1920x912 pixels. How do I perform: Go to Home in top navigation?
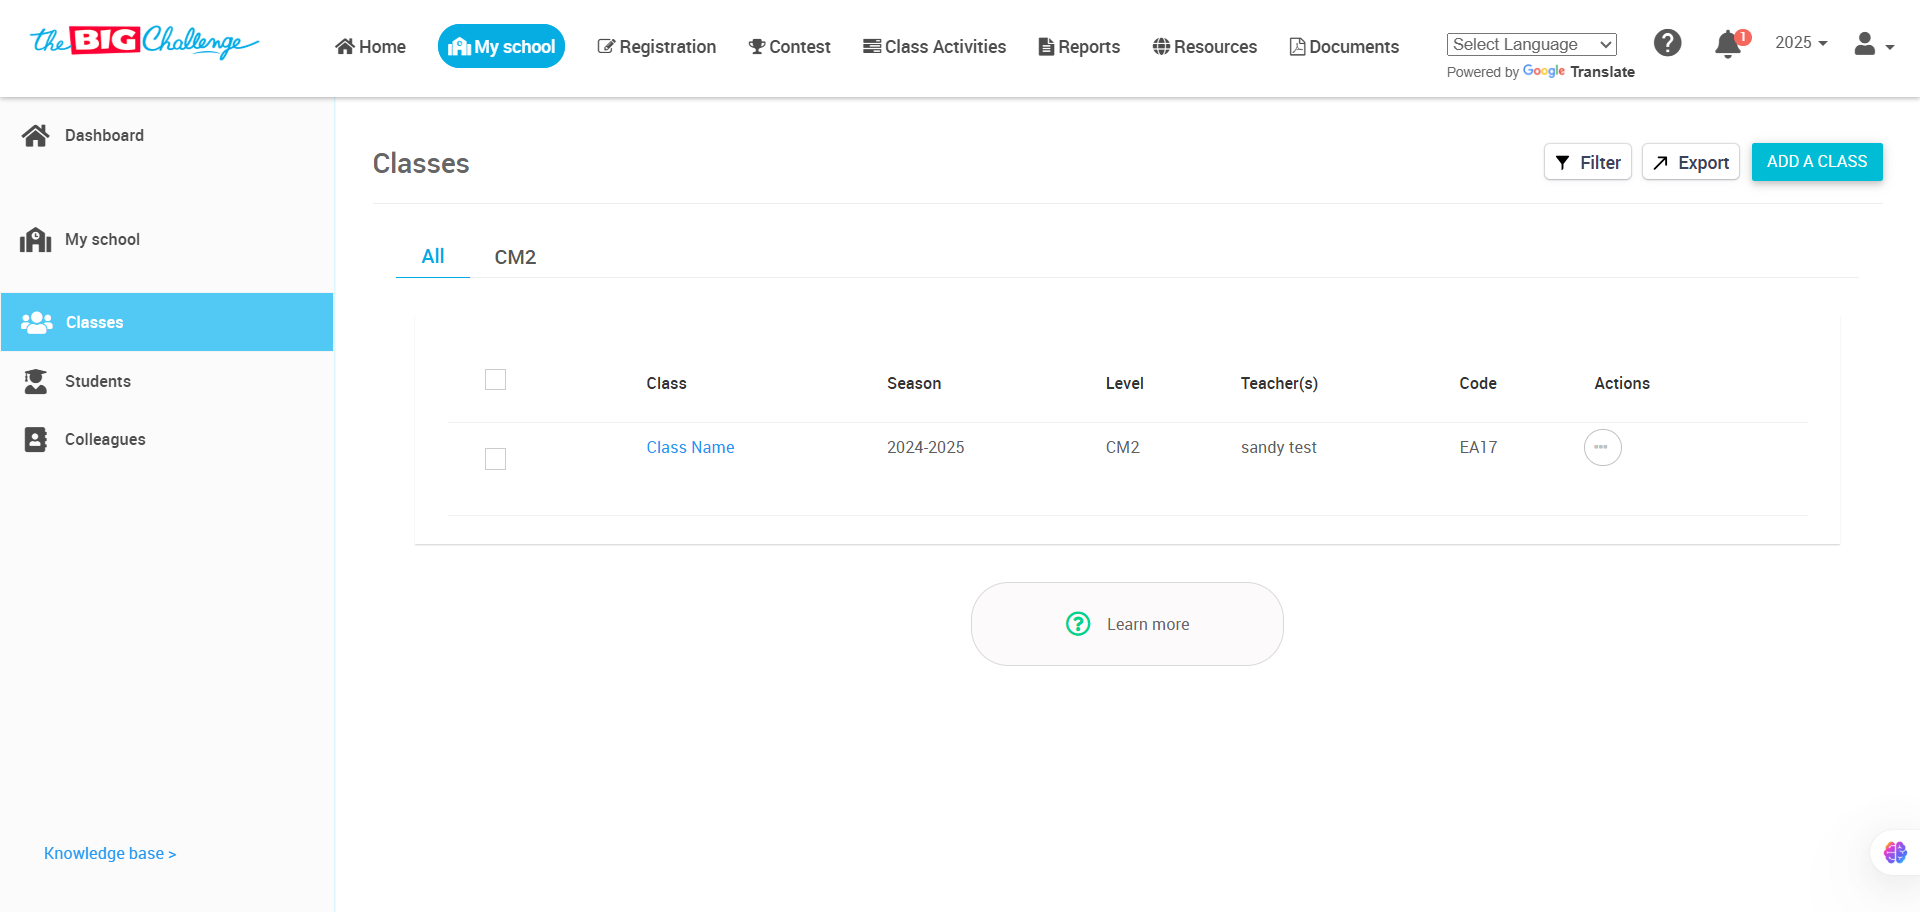pos(370,46)
